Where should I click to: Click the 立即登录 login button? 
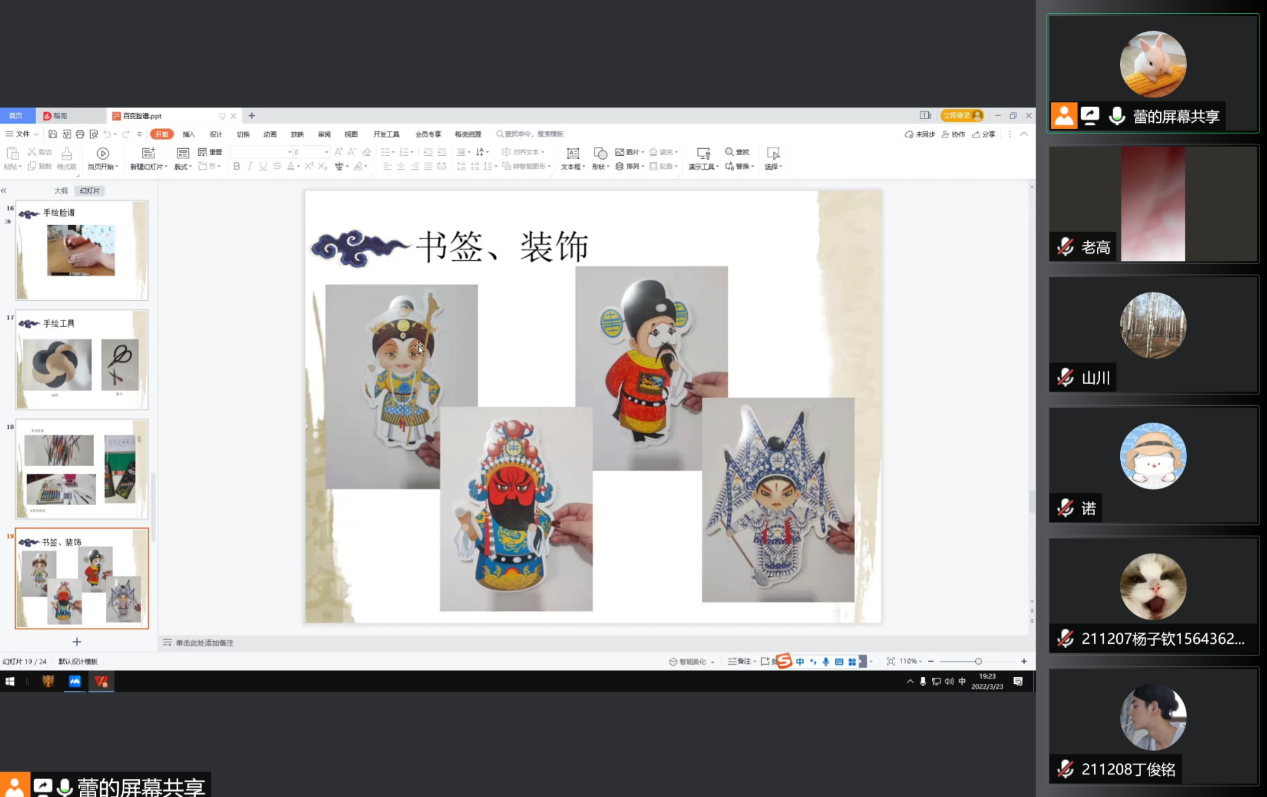pos(961,116)
